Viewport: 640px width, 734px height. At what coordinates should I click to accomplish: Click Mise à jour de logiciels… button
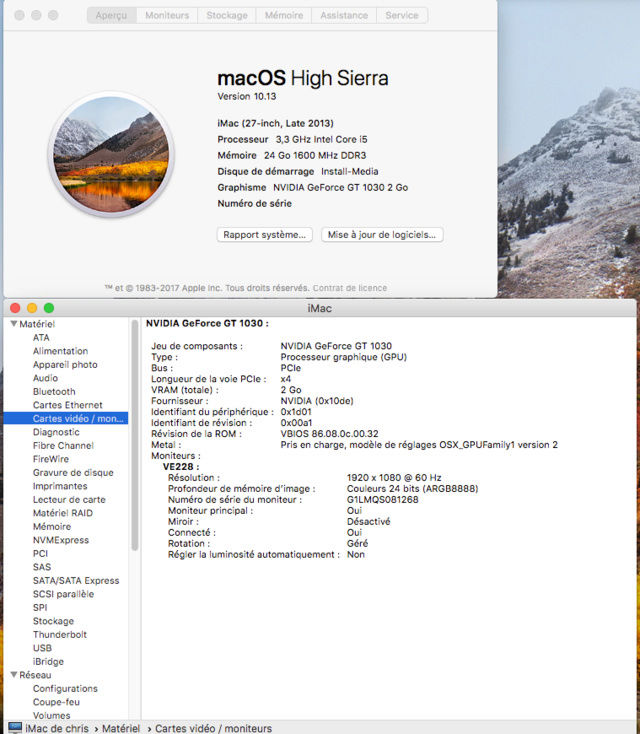[382, 235]
